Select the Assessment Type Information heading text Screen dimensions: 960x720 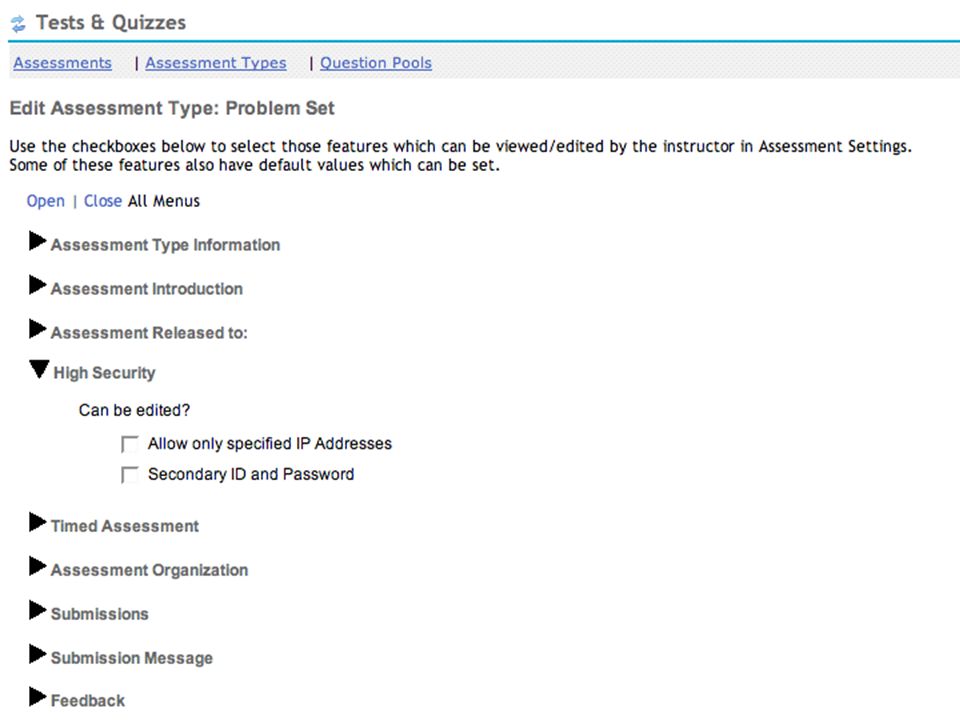coord(165,246)
